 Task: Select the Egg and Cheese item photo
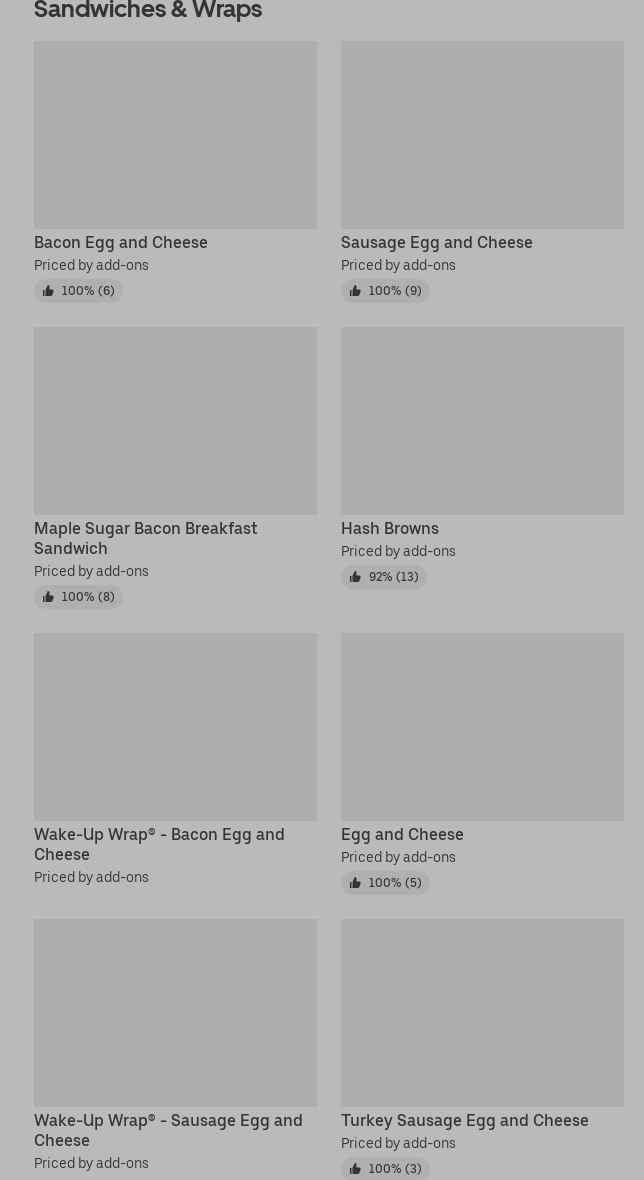coord(482,727)
